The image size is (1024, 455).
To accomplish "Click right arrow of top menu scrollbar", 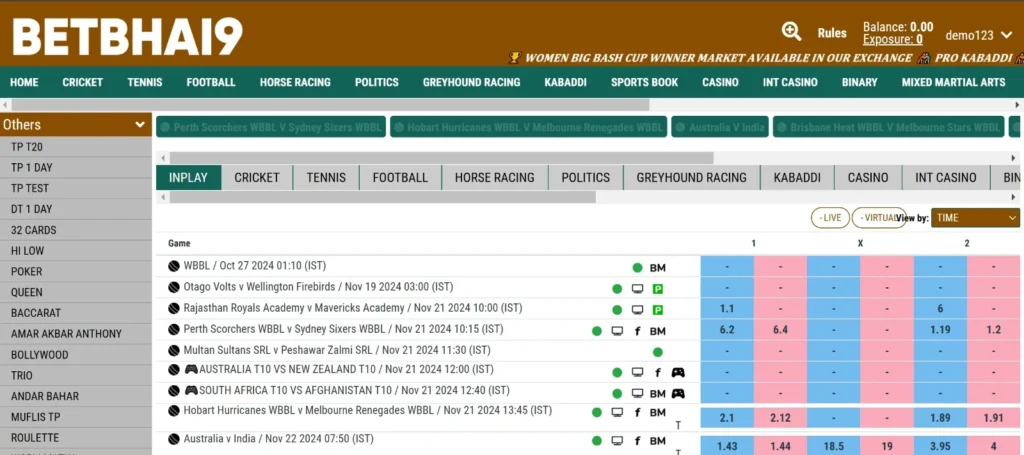I will pos(1017,104).
